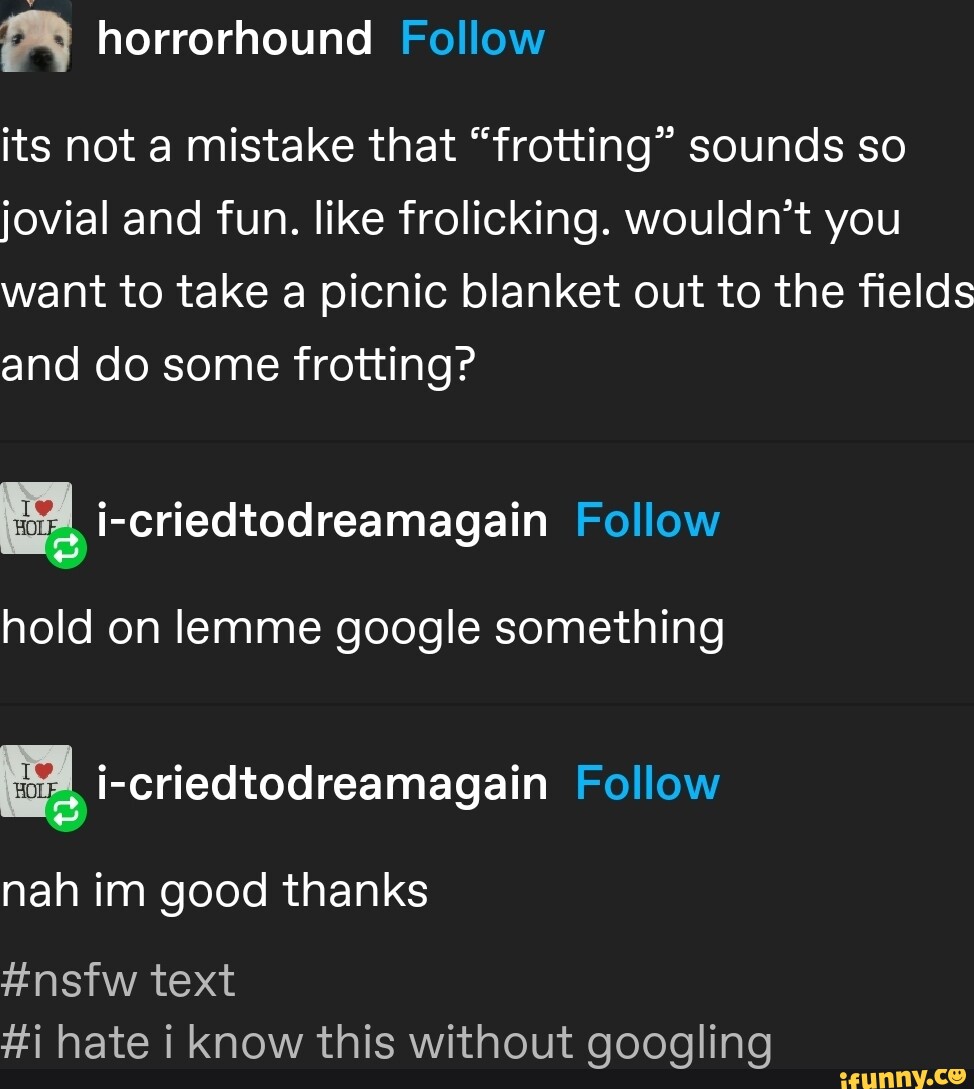This screenshot has height=1089, width=974.
Task: Select the post text starting with 'hold on lemme google'
Action: (x=363, y=627)
